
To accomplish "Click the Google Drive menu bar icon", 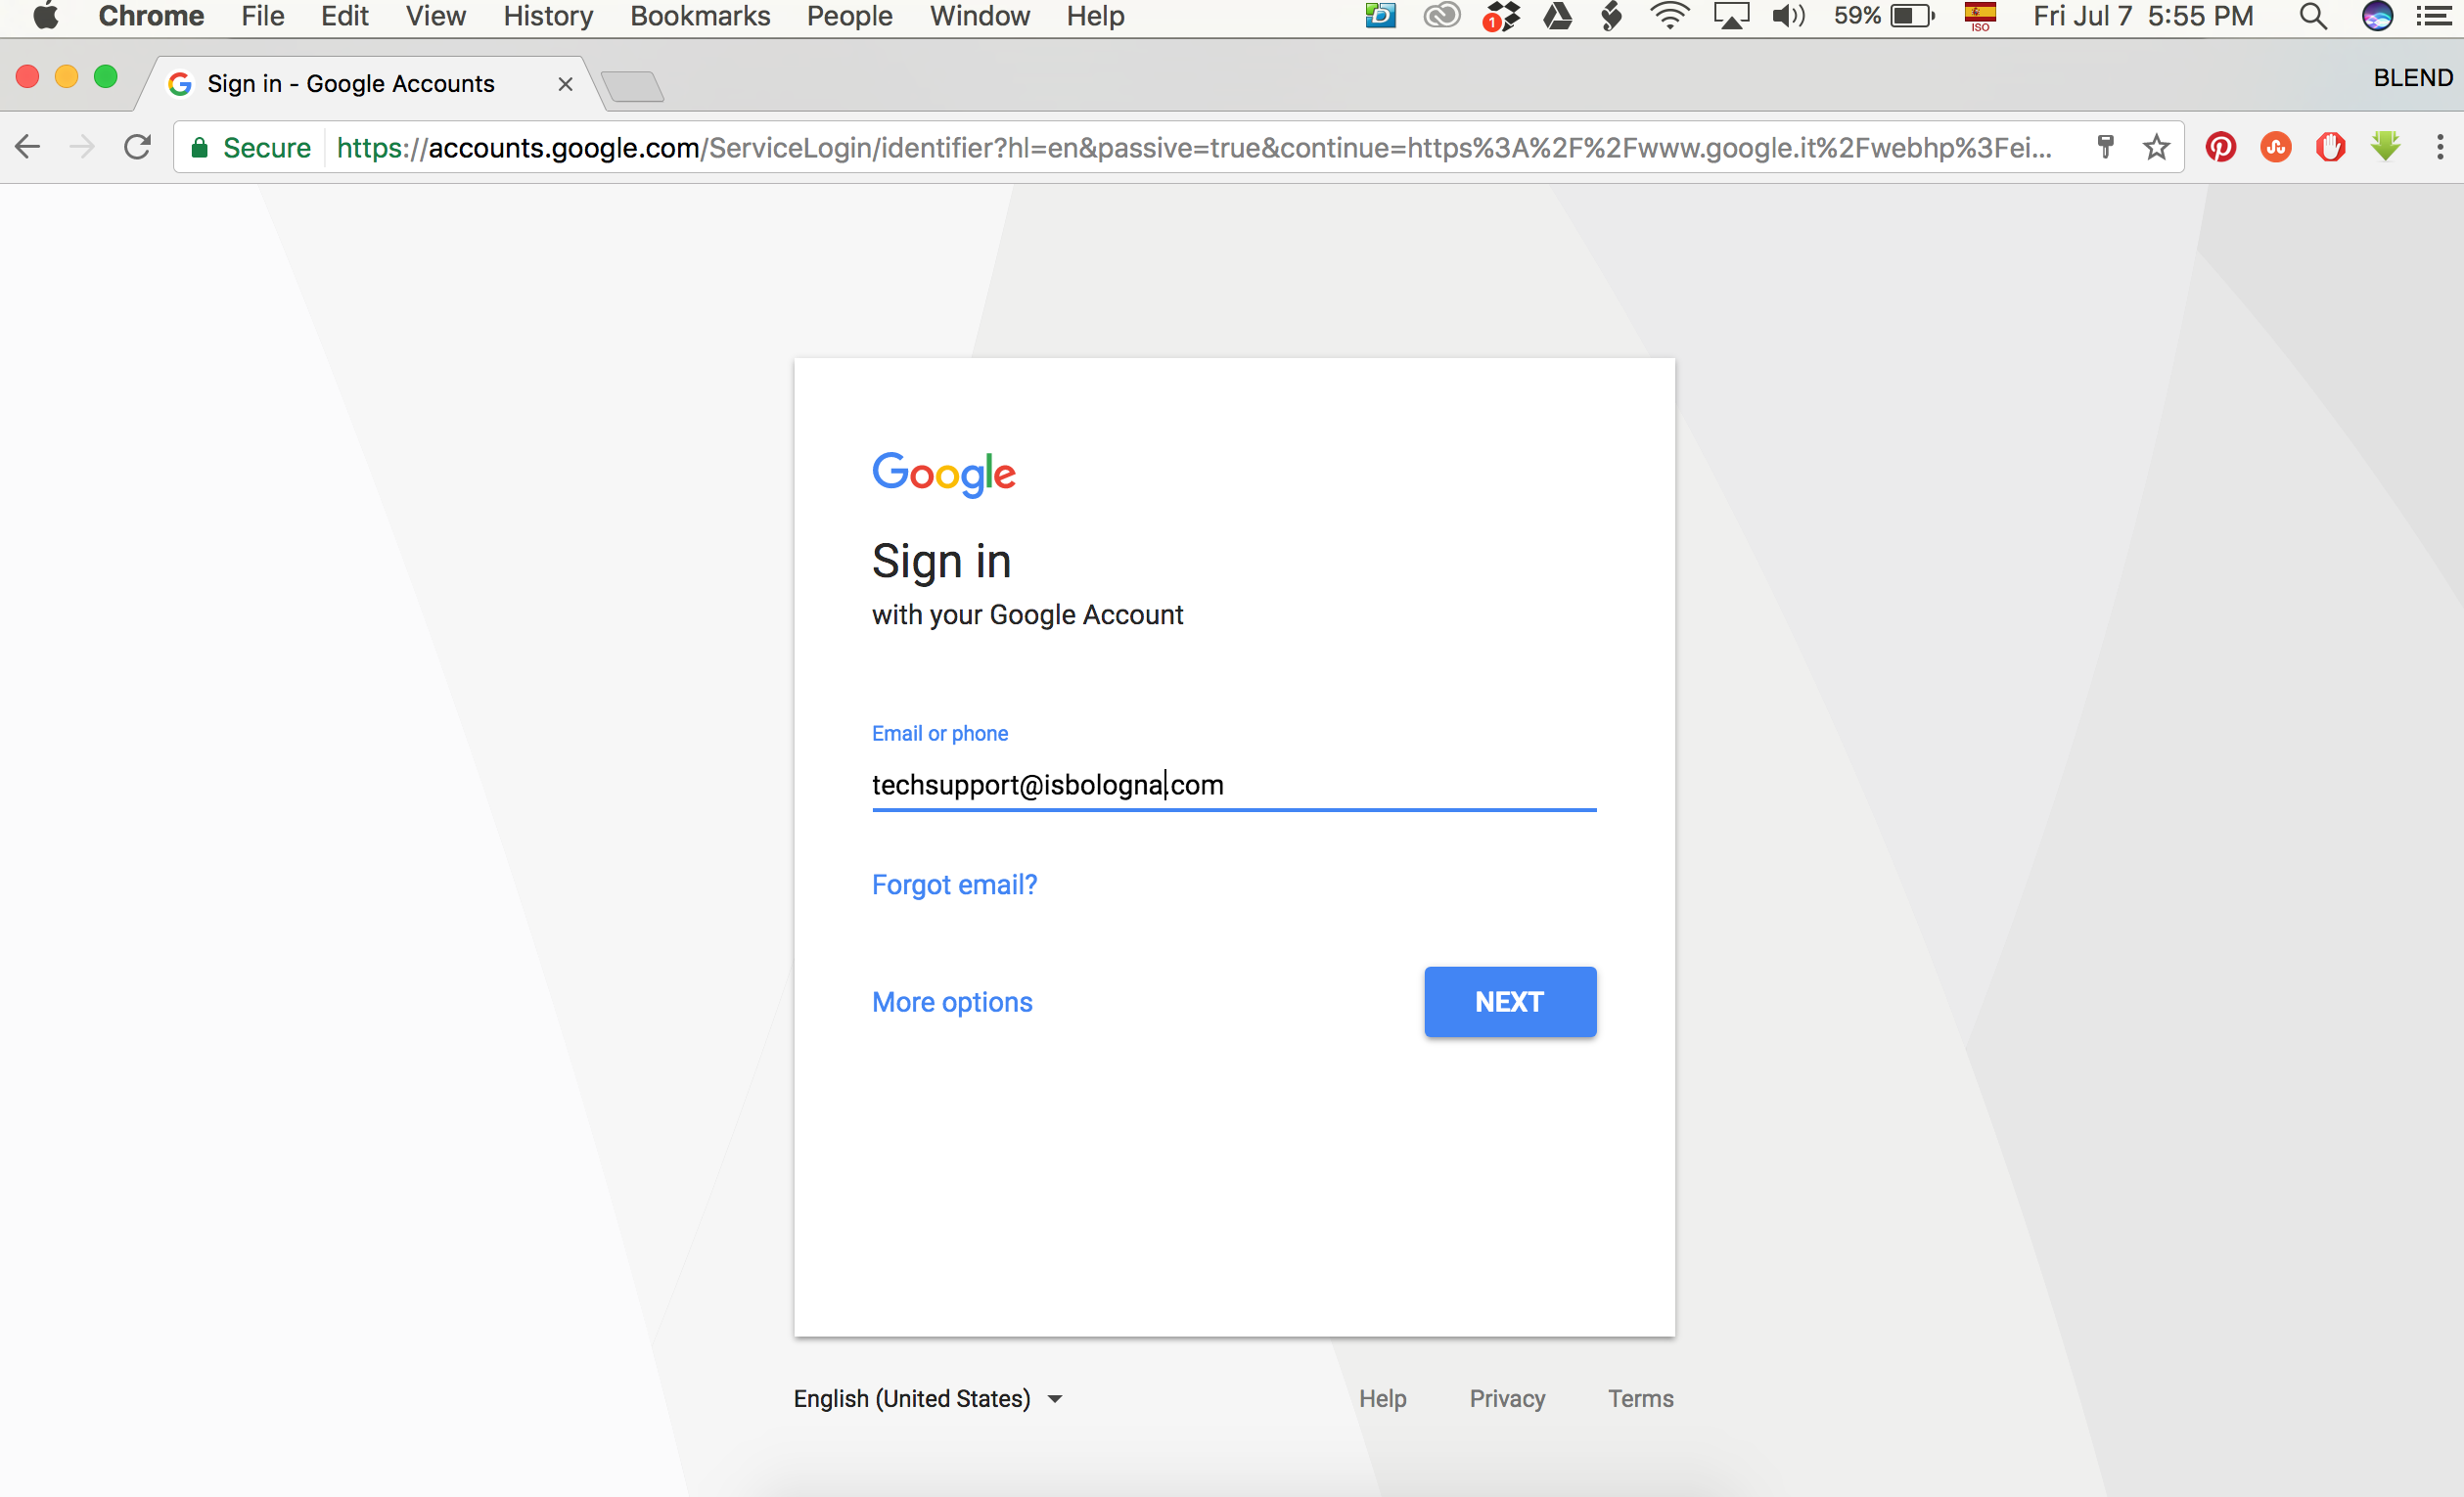I will pyautogui.click(x=1557, y=16).
